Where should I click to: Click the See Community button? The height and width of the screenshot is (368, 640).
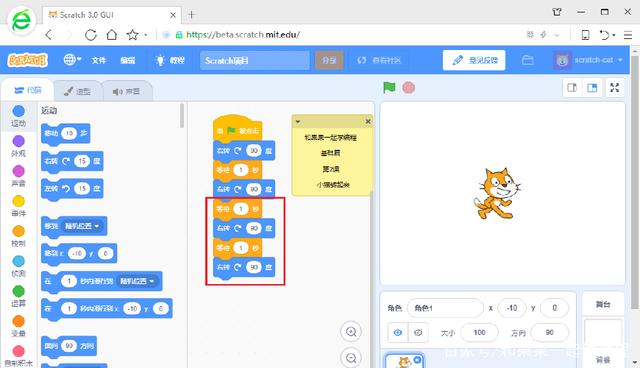[x=379, y=60]
